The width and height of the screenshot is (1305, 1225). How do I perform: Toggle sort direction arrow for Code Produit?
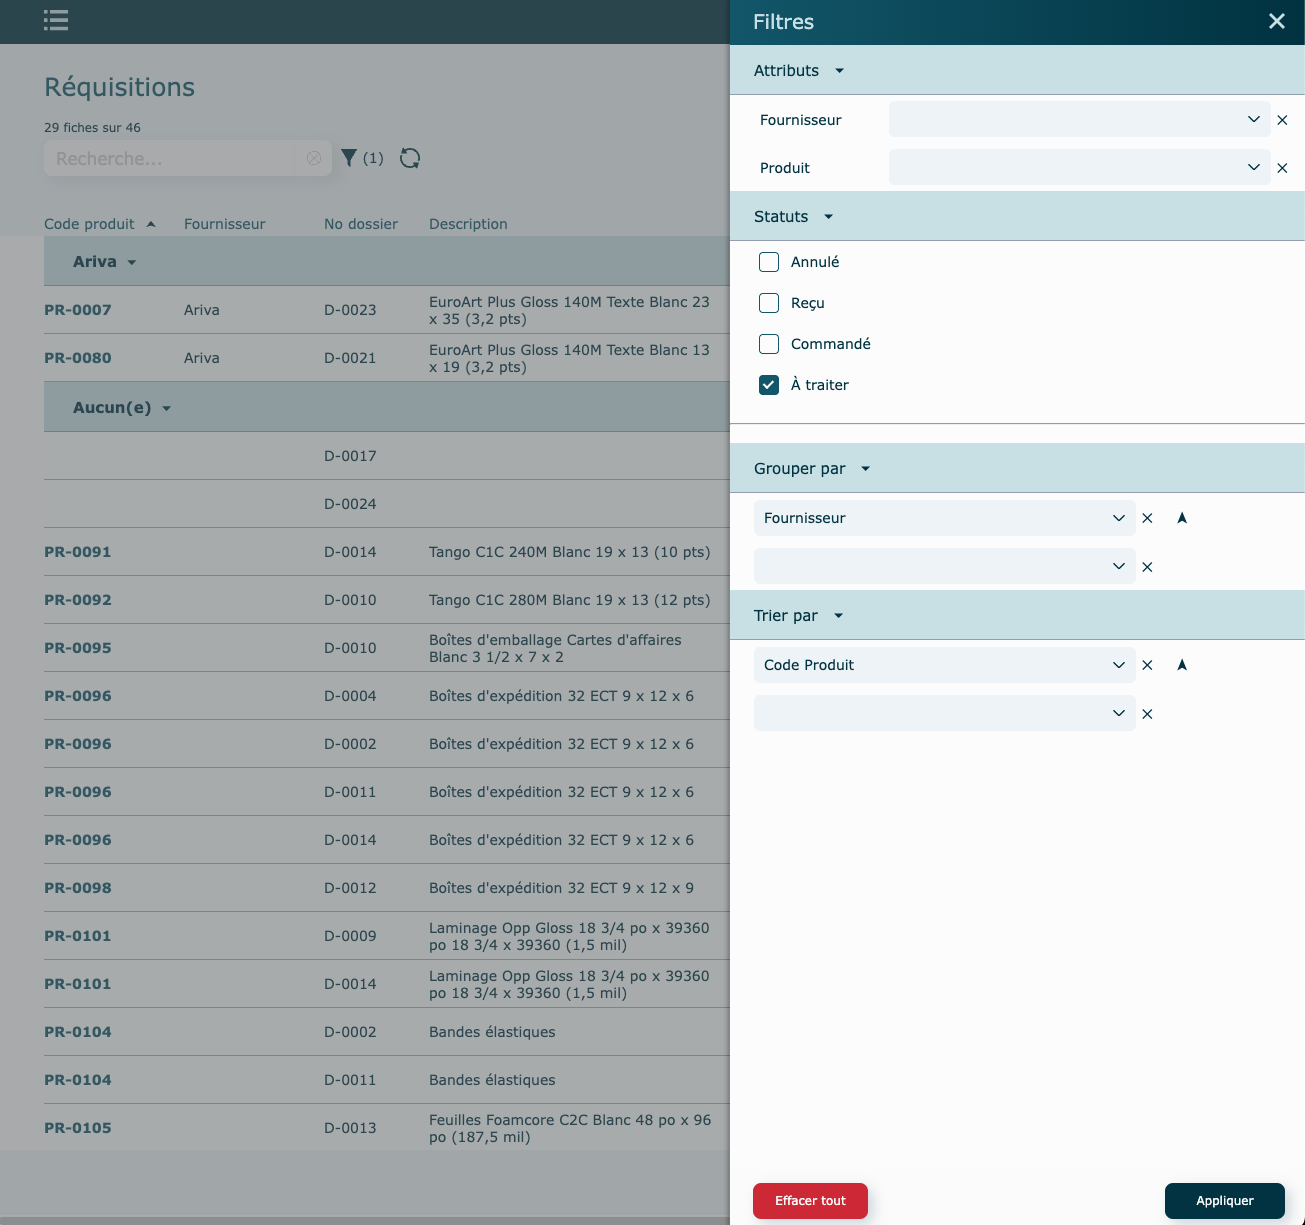click(1182, 665)
